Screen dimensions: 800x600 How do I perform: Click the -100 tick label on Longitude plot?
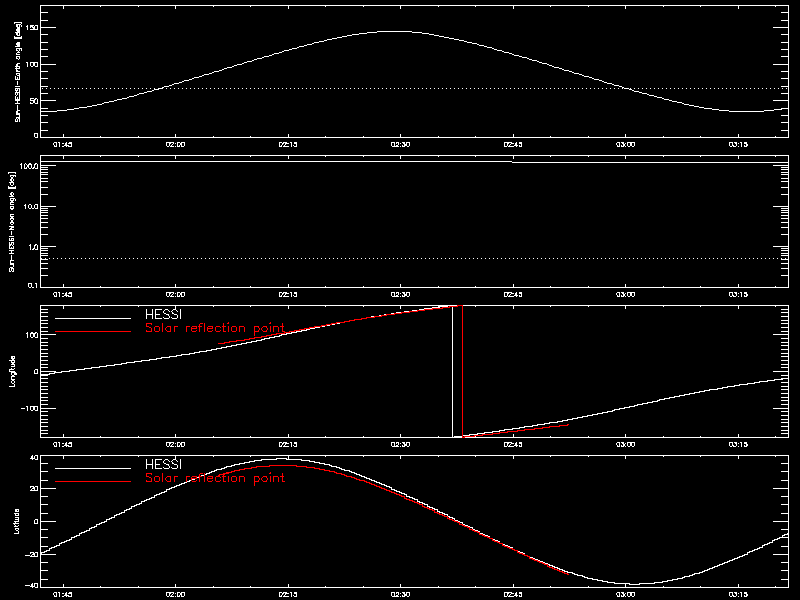click(29, 409)
